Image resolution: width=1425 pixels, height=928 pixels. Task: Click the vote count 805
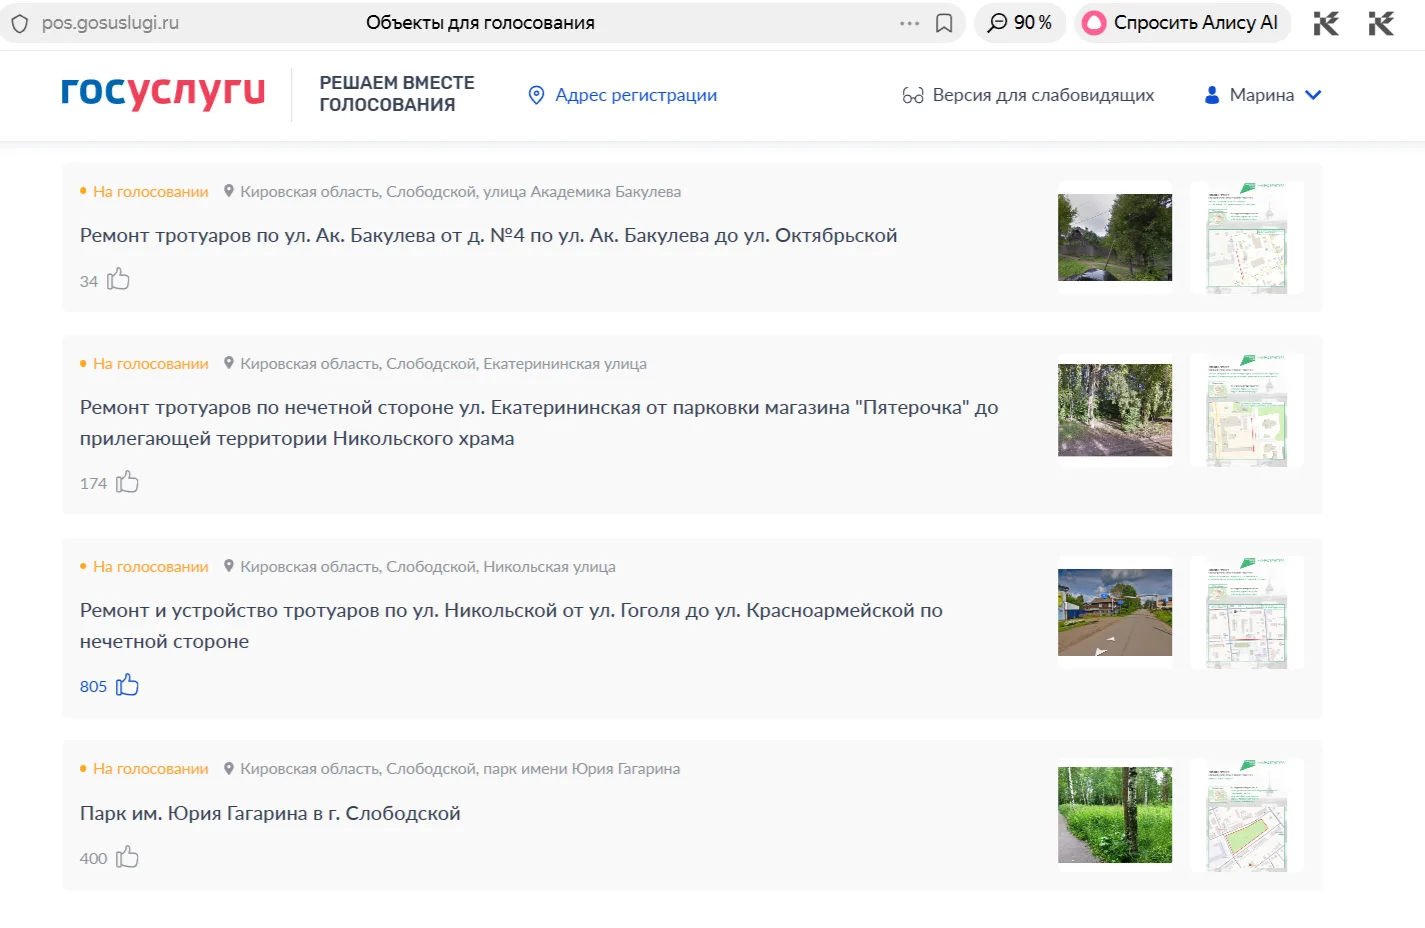point(93,686)
